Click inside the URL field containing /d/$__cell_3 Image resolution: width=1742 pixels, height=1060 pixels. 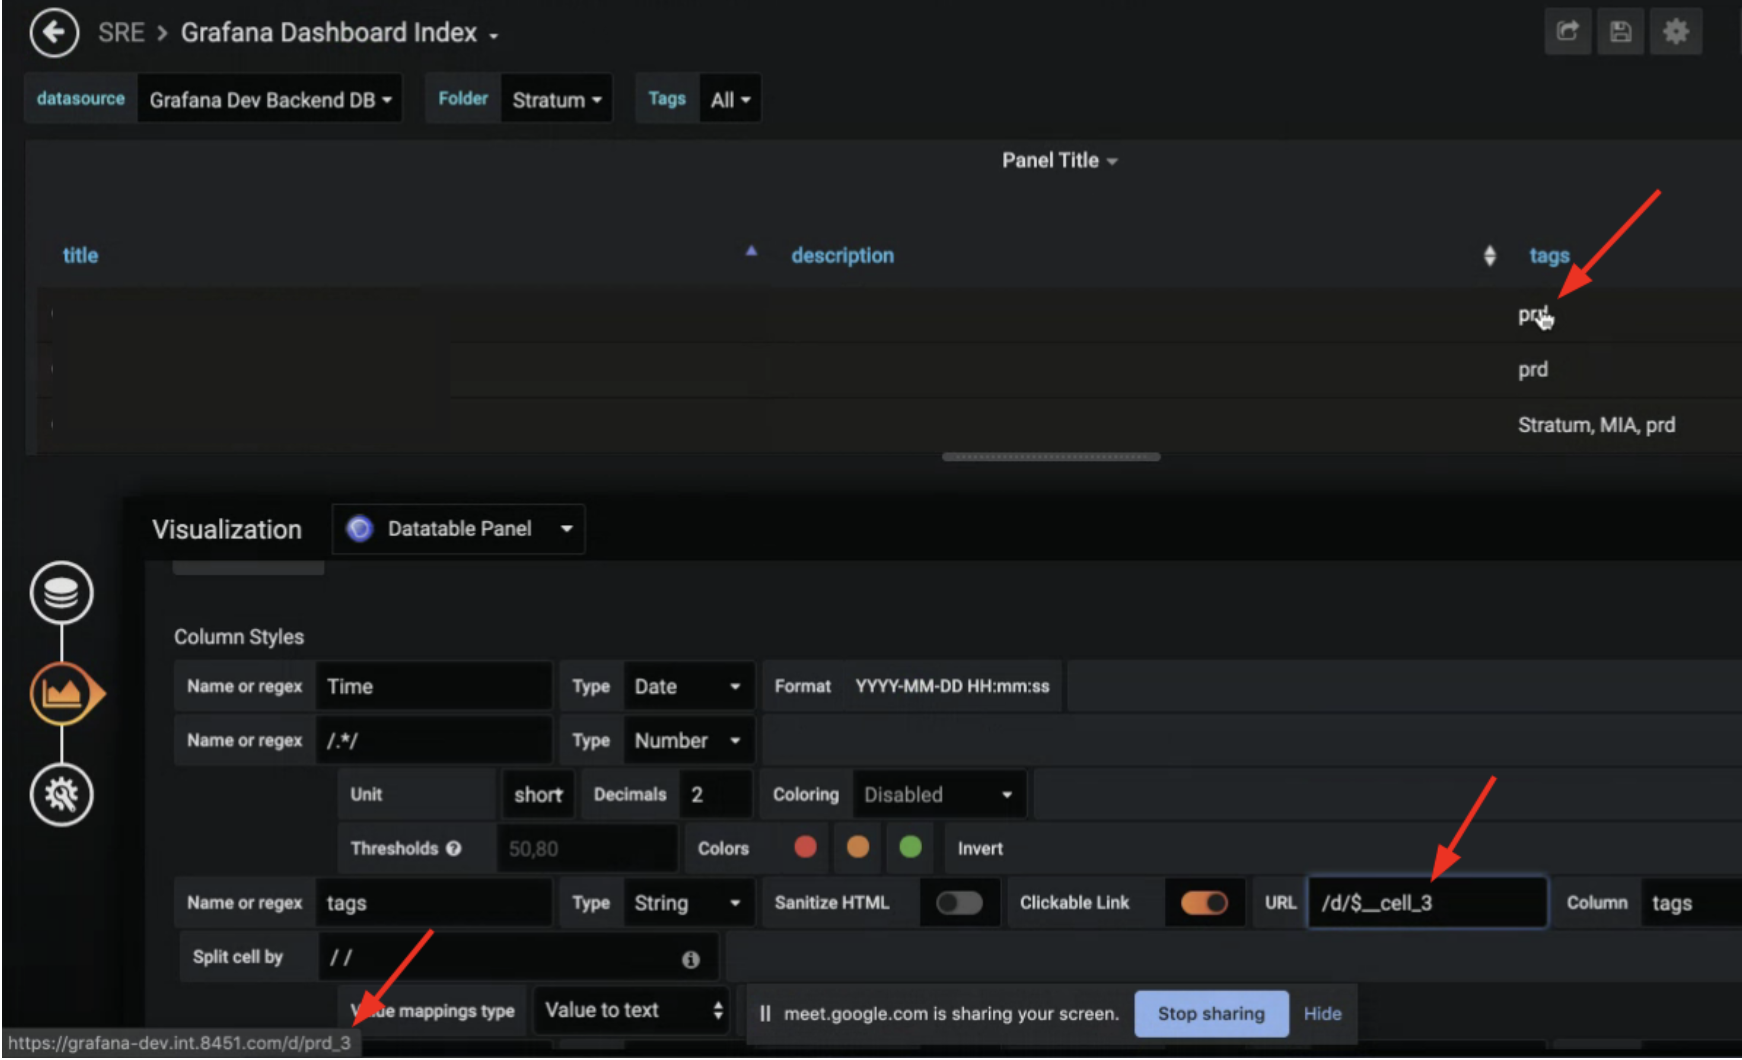(1427, 902)
